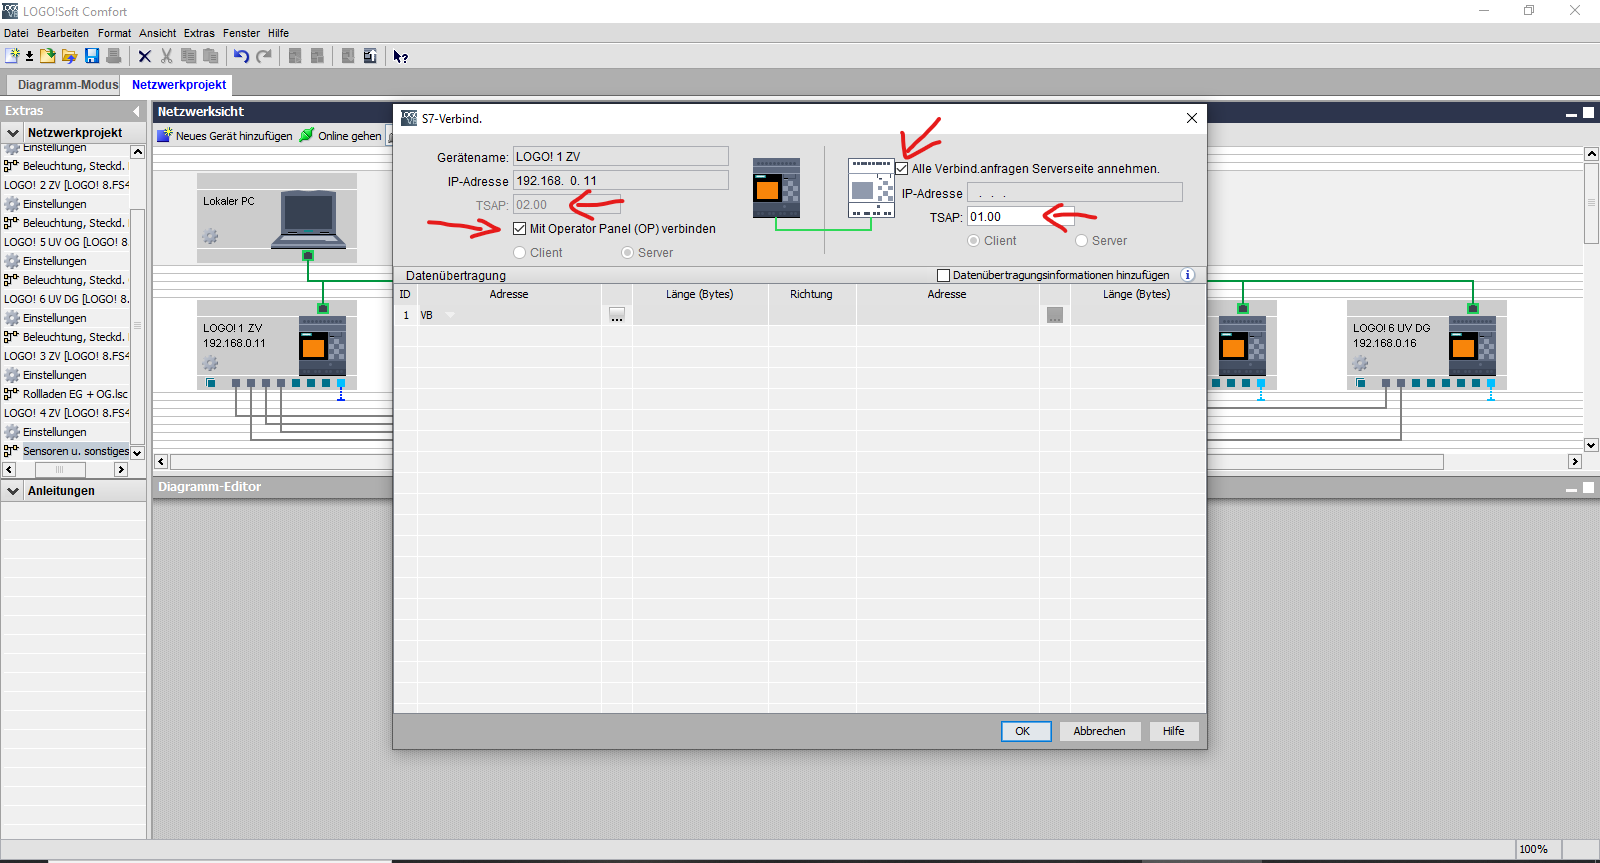
Task: Click Abbrechen to cancel the dialog
Action: (x=1100, y=731)
